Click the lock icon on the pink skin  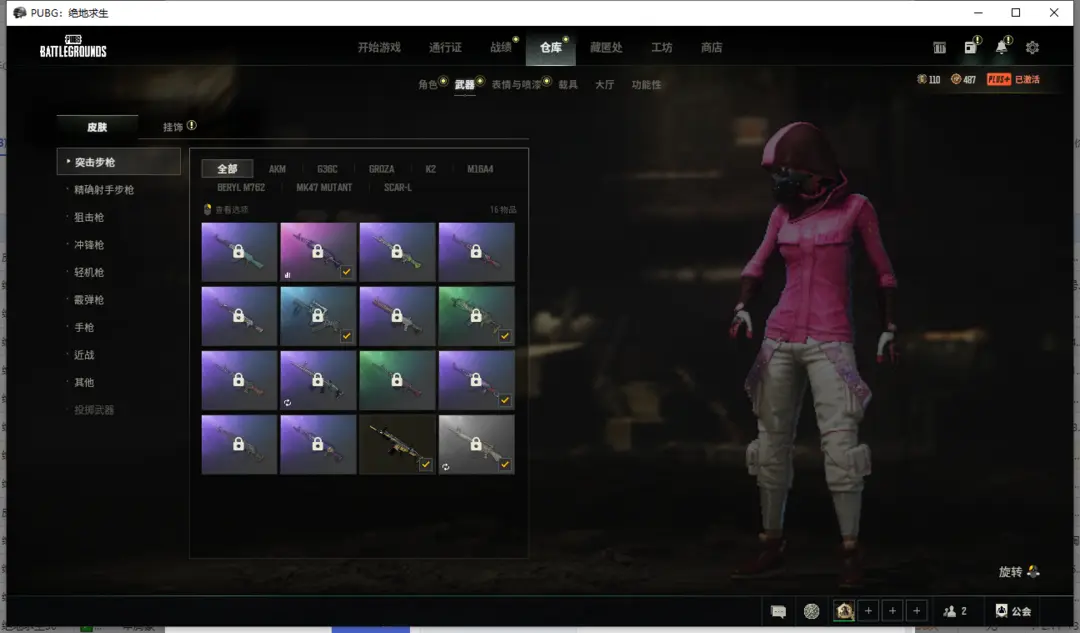[x=318, y=251]
